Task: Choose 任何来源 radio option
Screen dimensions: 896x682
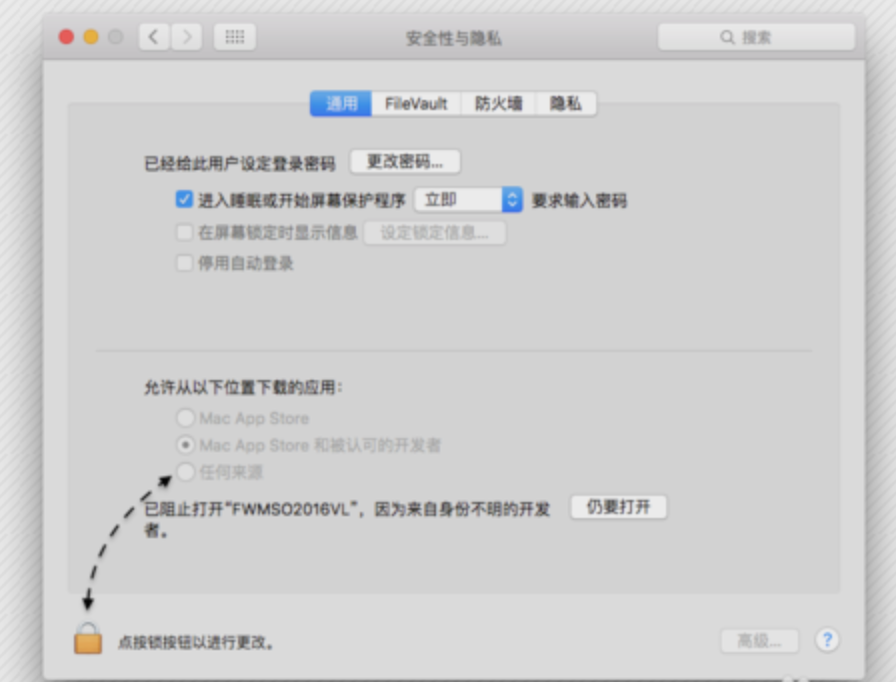Action: (x=185, y=472)
